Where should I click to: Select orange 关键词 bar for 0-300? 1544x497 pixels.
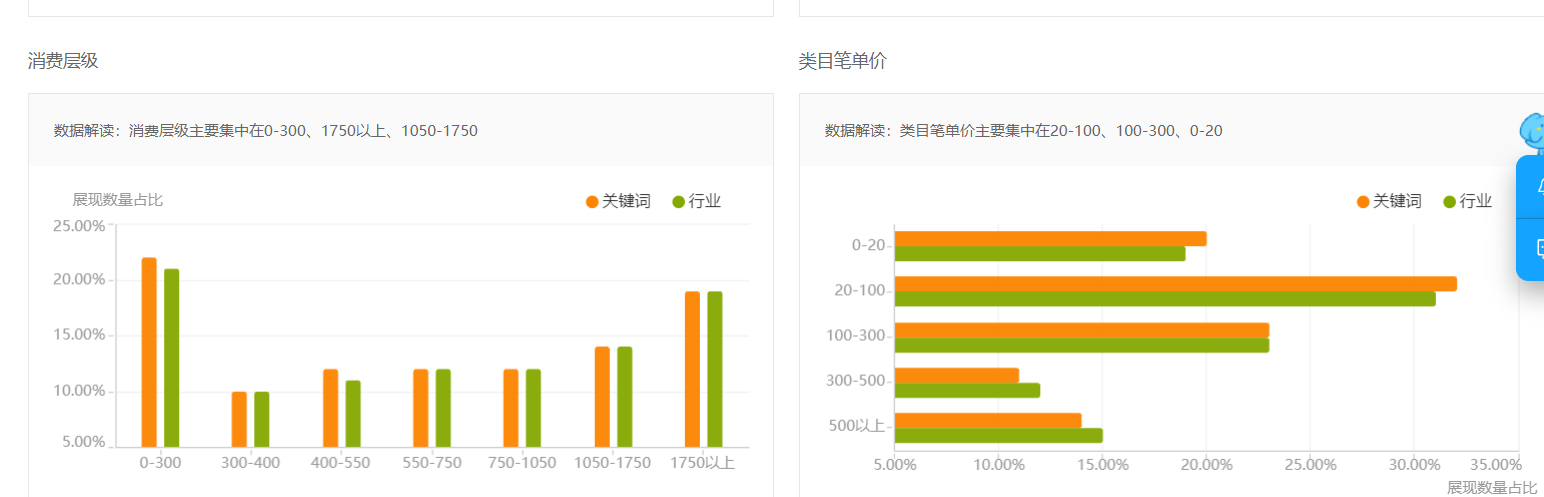[149, 352]
